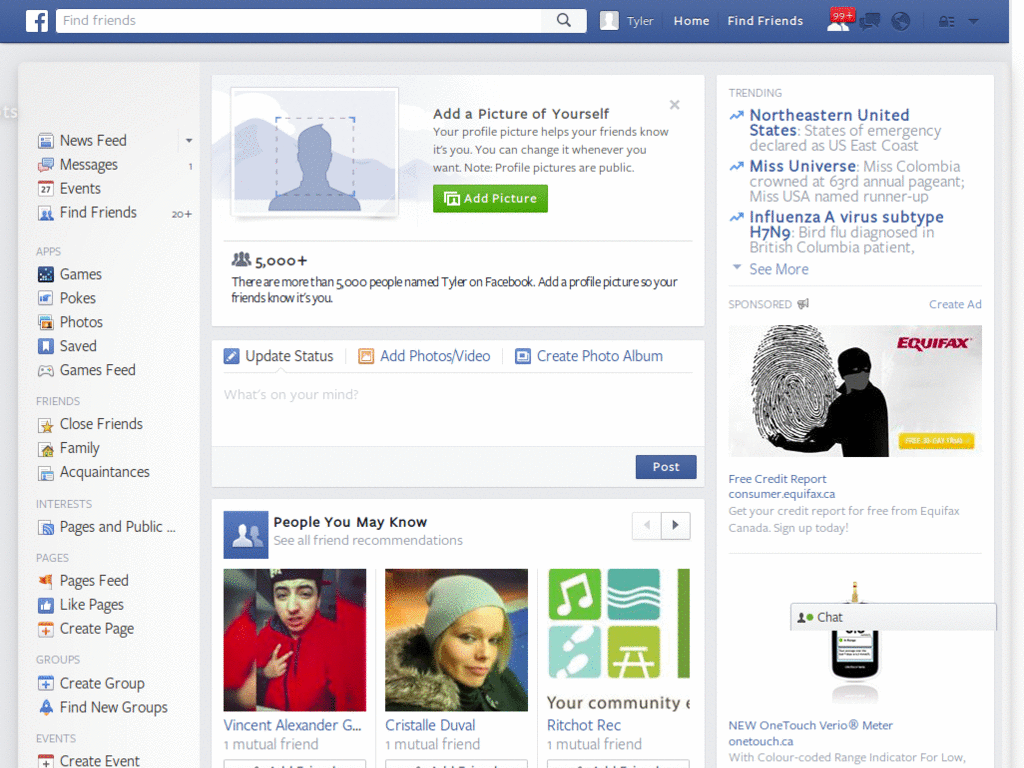The image size is (1024, 768).
Task: Open the account menu dropdown arrow
Action: pos(973,22)
